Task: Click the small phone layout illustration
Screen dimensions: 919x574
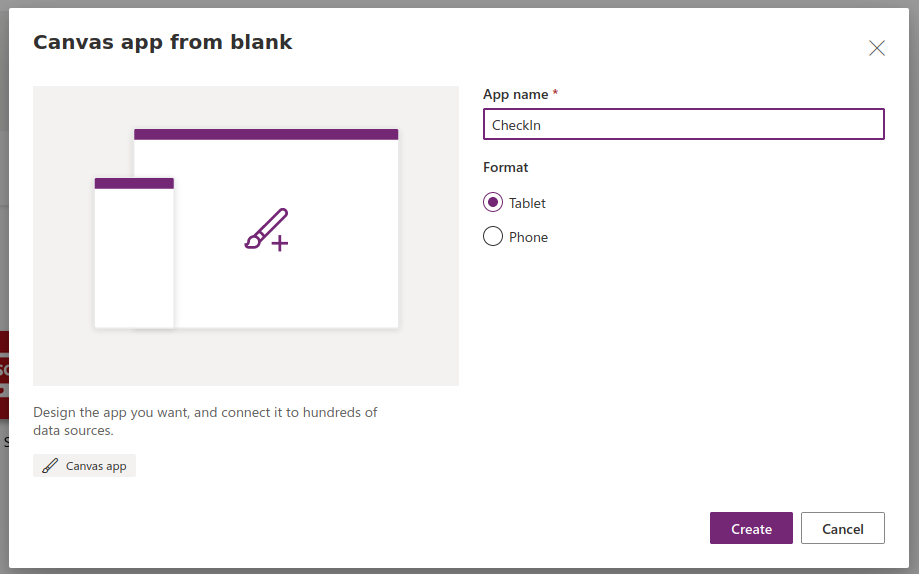Action: pos(134,253)
